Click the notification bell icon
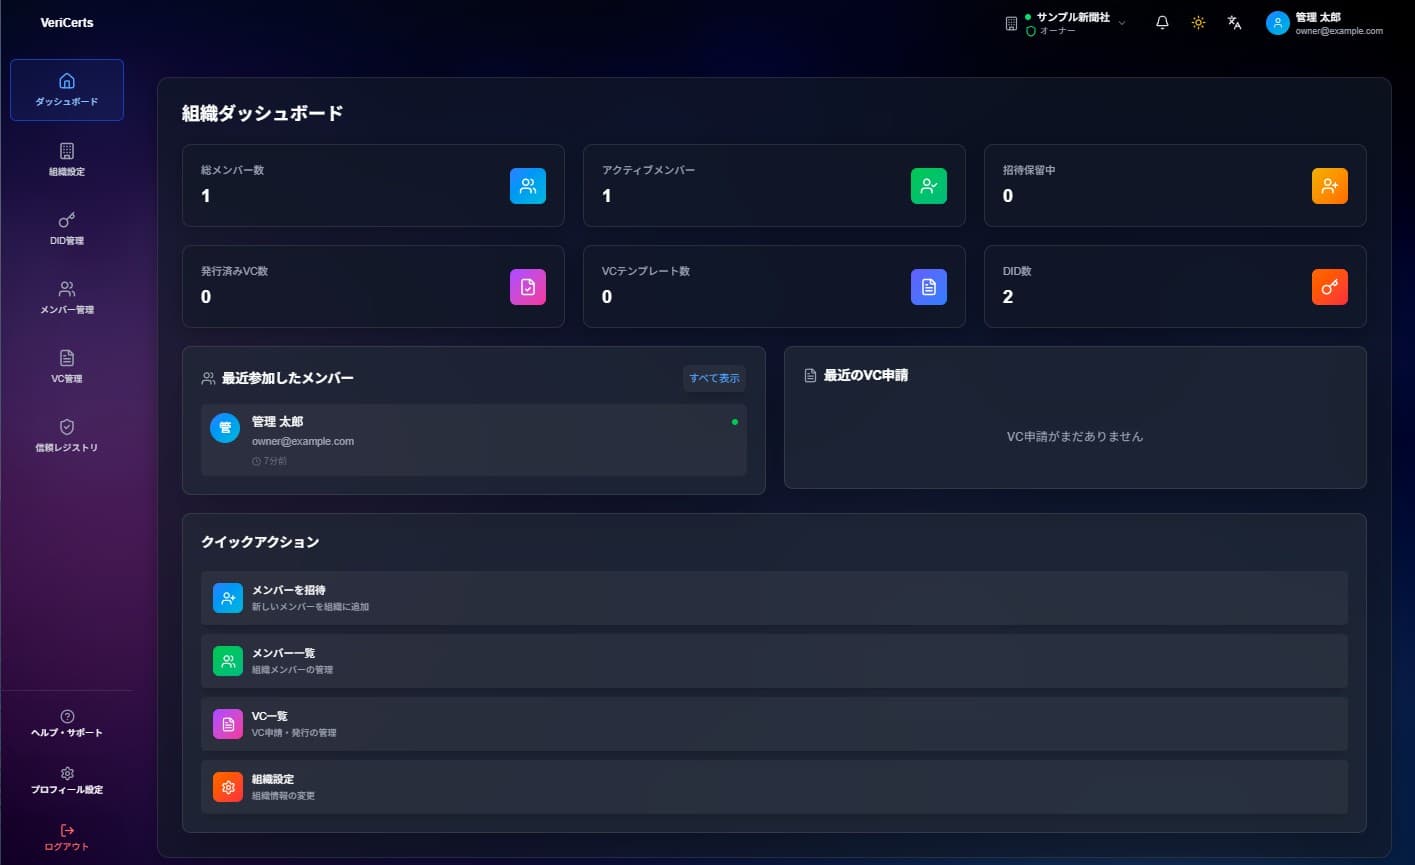The height and width of the screenshot is (865, 1415). click(1161, 22)
